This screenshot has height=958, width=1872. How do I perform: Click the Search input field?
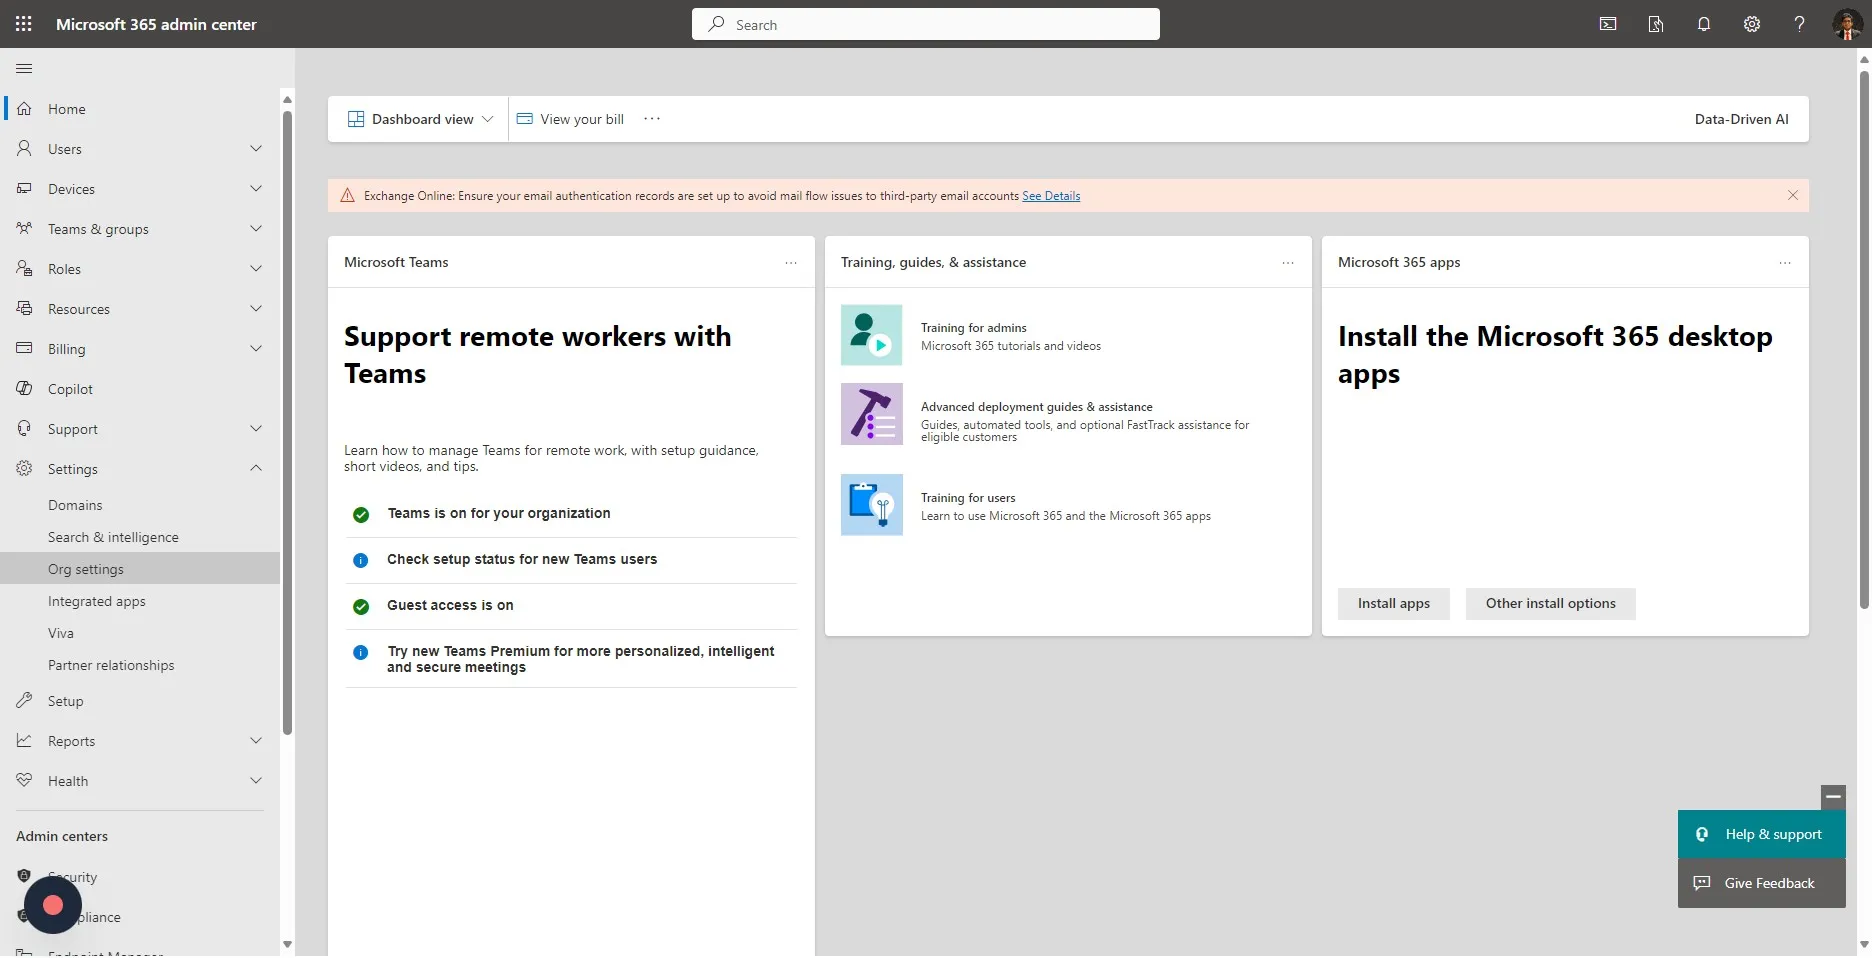[926, 24]
